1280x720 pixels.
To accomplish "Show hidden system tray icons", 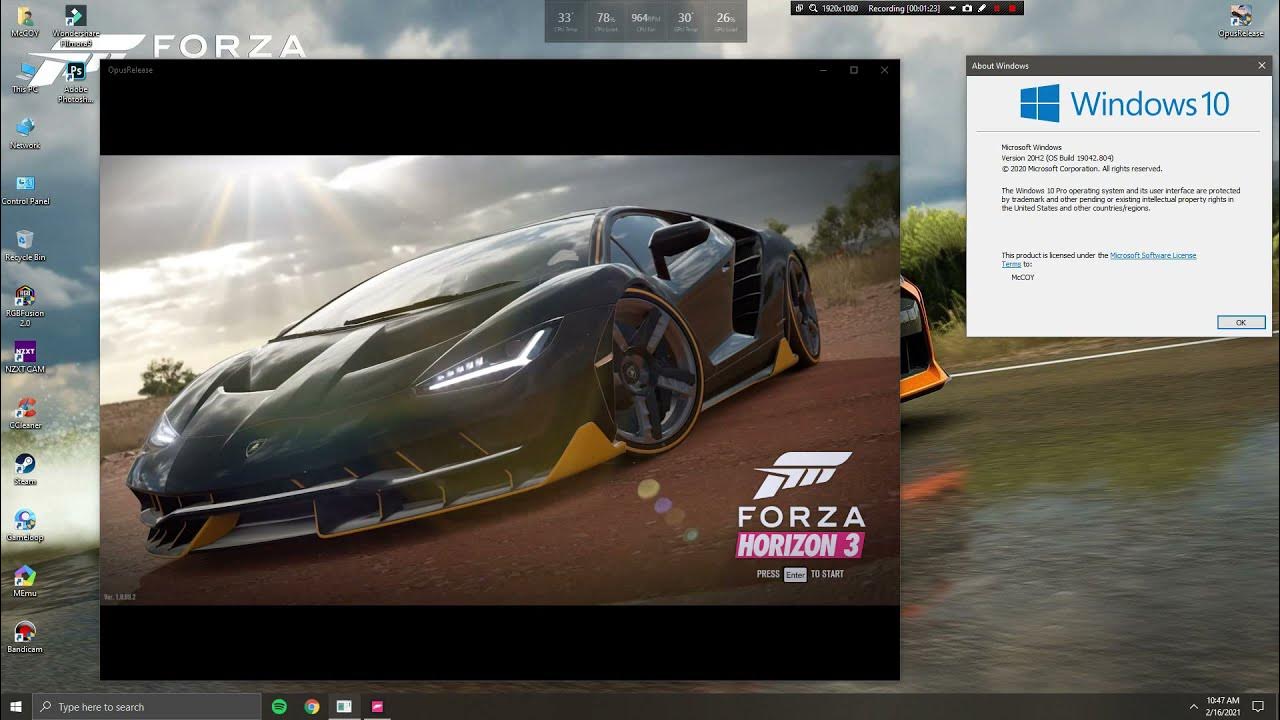I will [1193, 707].
